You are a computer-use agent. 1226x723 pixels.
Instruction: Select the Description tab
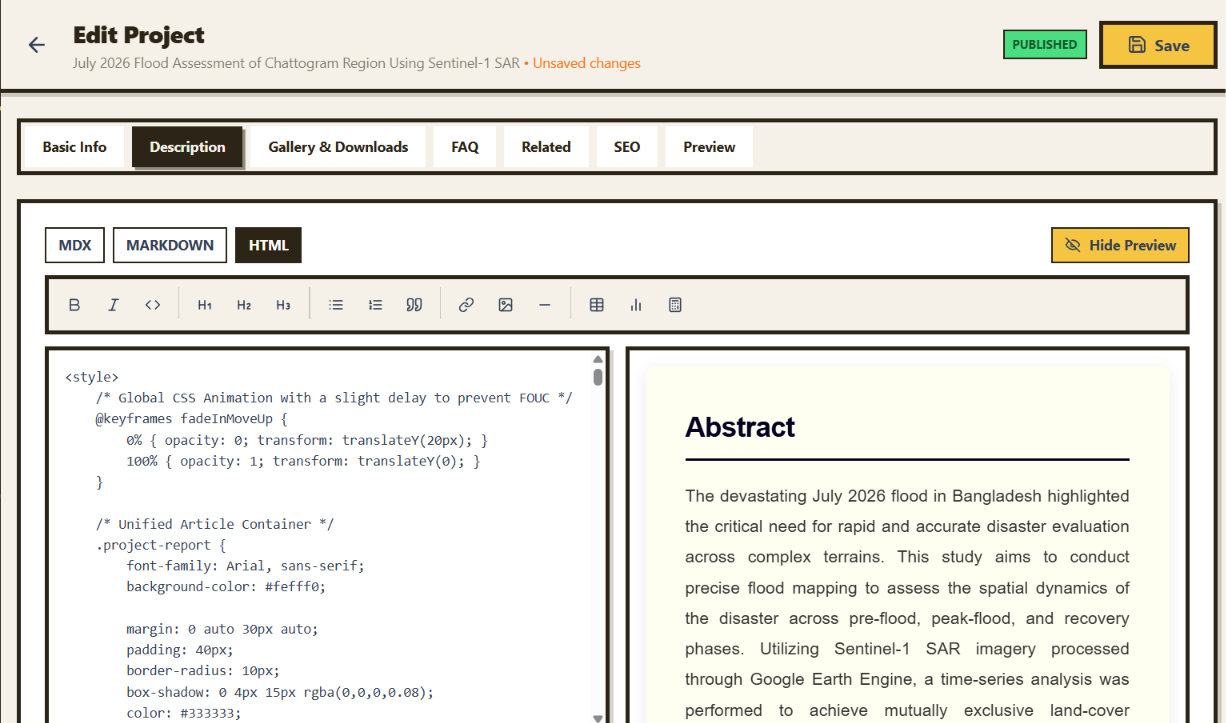(187, 147)
